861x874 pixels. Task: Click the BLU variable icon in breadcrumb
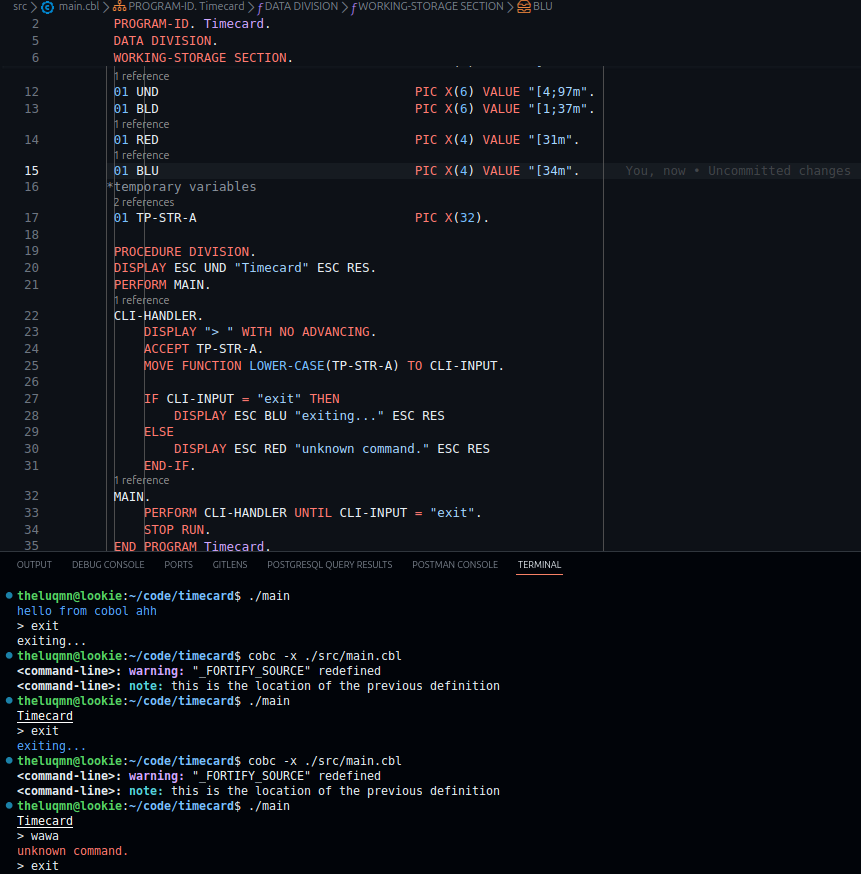click(524, 7)
